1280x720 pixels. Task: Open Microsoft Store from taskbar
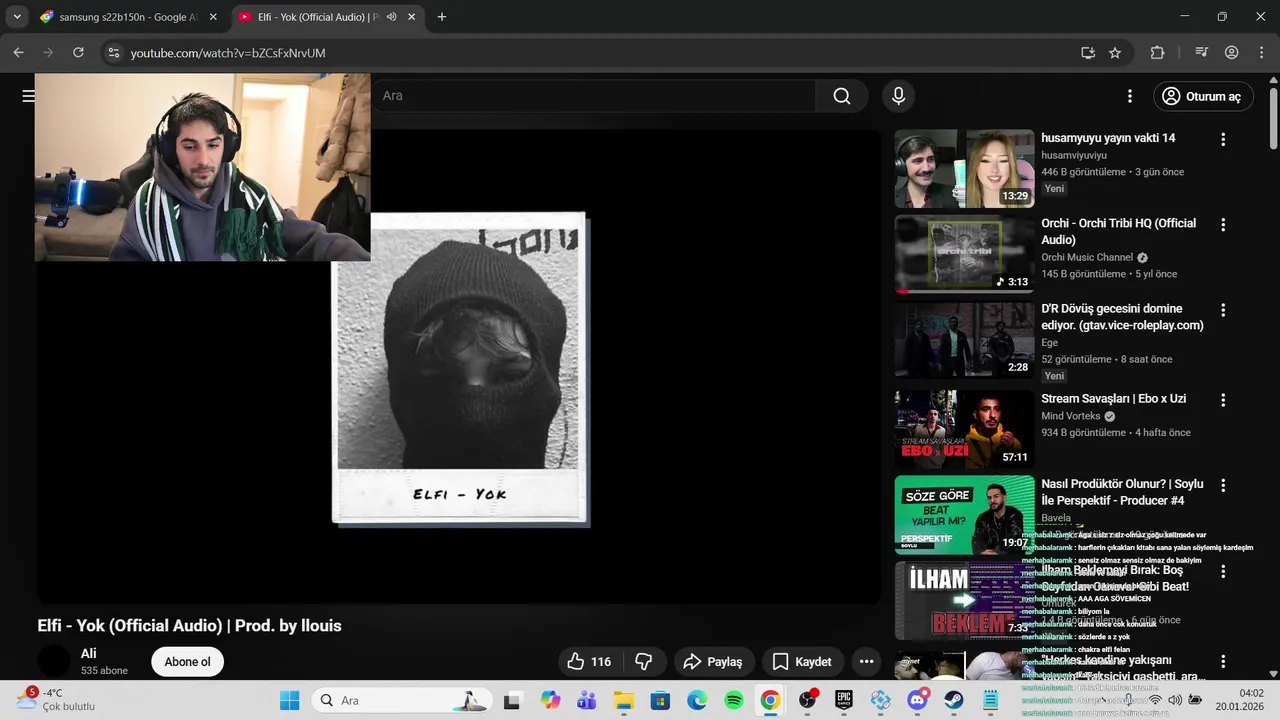660,700
